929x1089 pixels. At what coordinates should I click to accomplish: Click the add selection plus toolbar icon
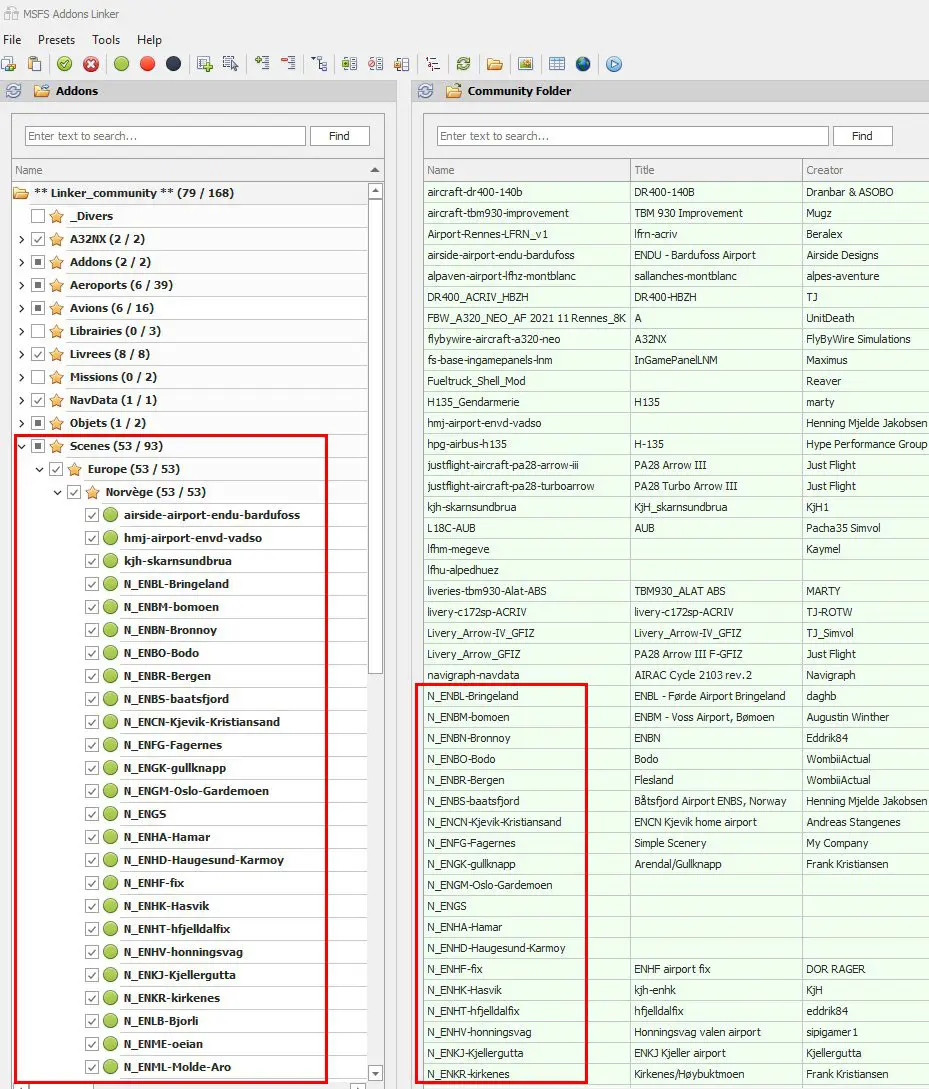[205, 64]
